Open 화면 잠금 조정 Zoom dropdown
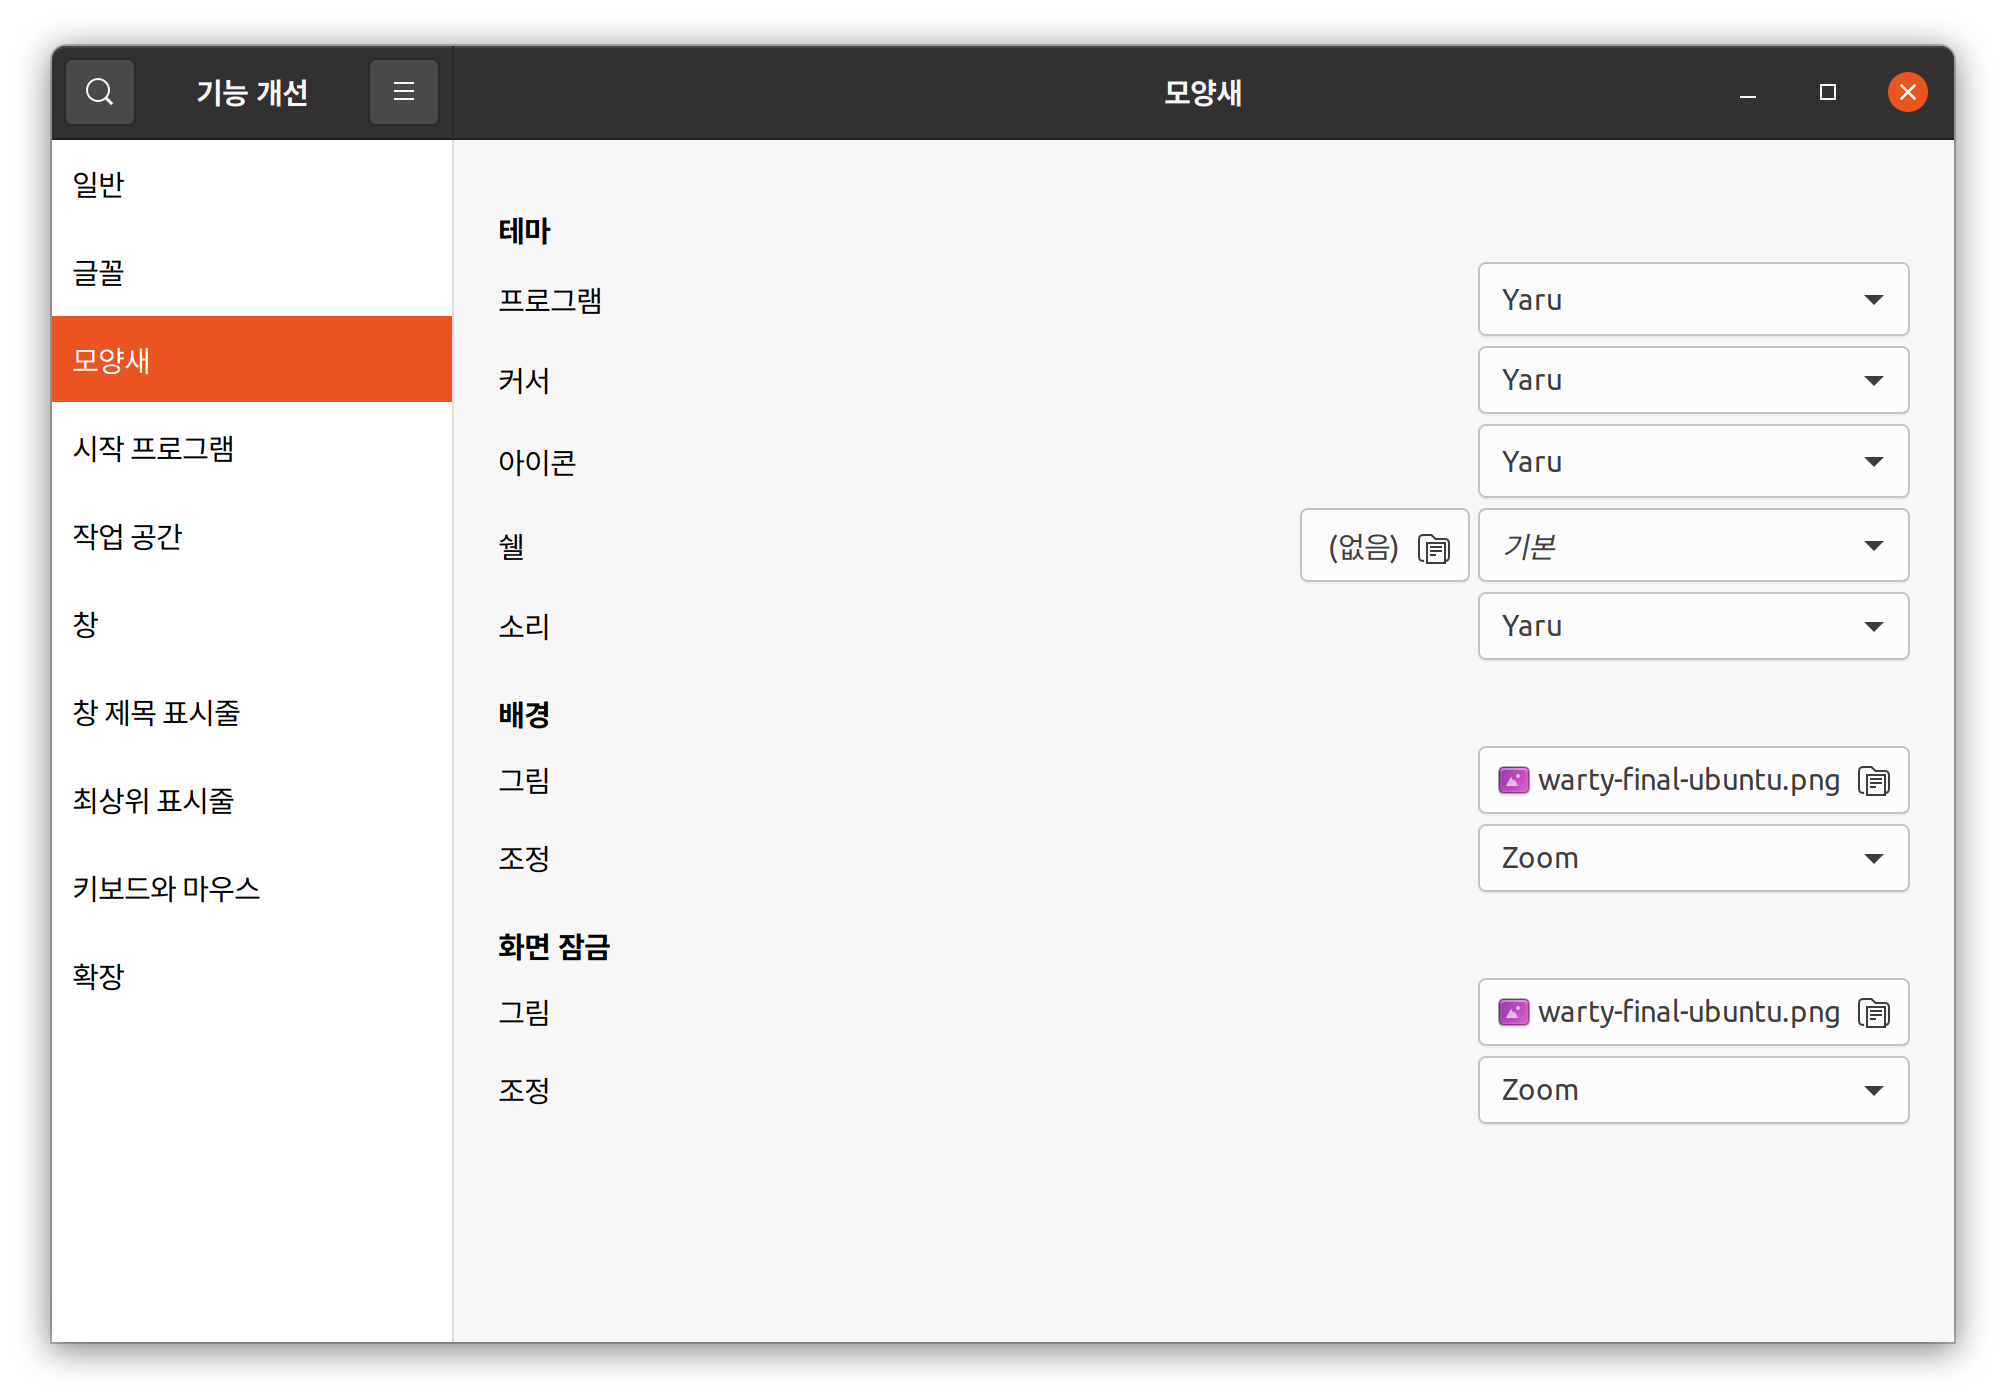The height and width of the screenshot is (1400, 2006). pyautogui.click(x=1692, y=1090)
